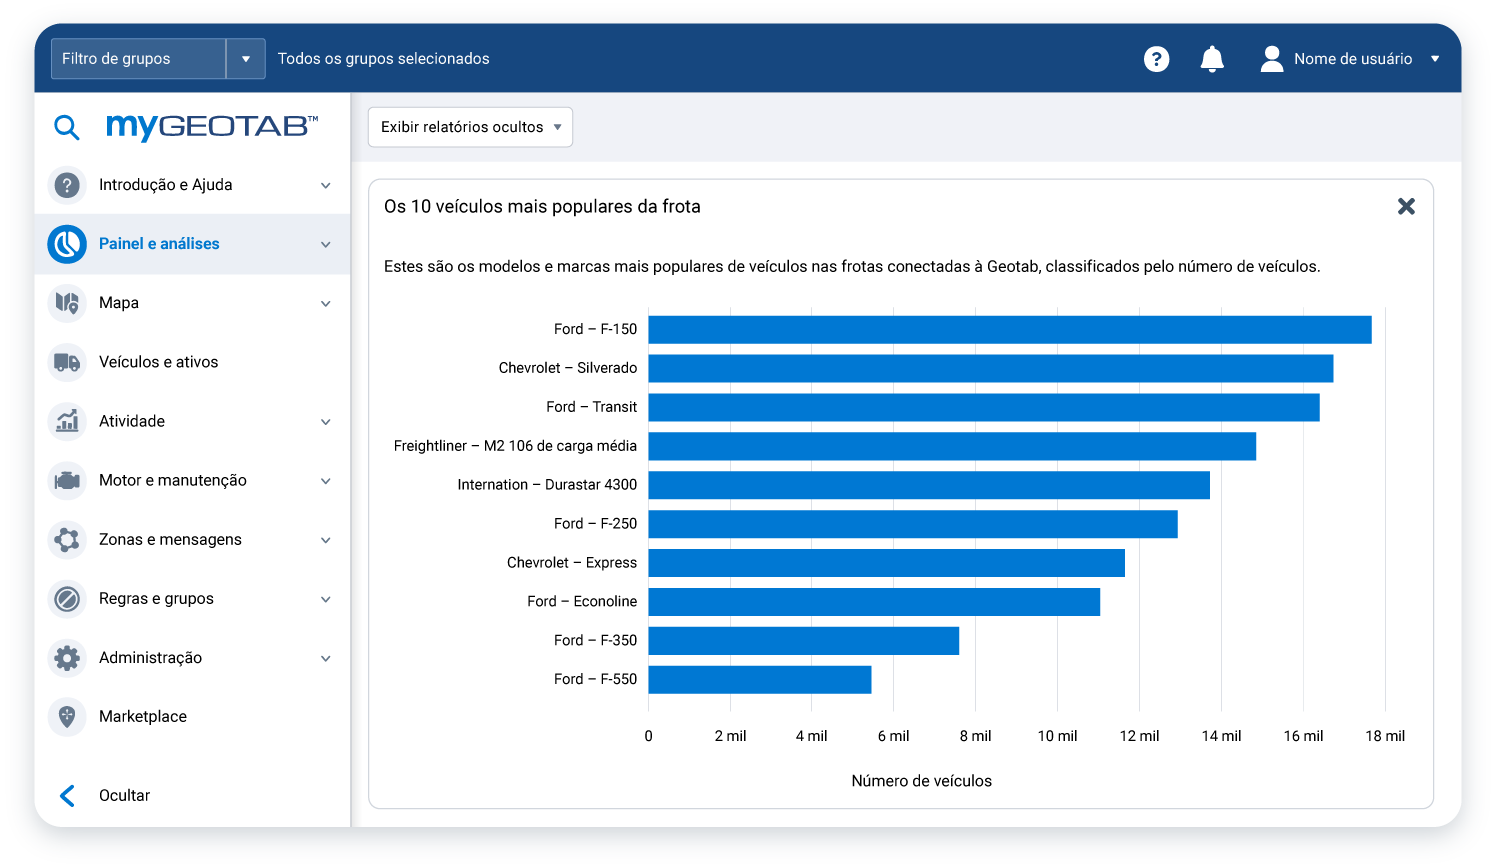Click the '10 mil' axis tick label
1496x866 pixels.
[x=1057, y=736]
